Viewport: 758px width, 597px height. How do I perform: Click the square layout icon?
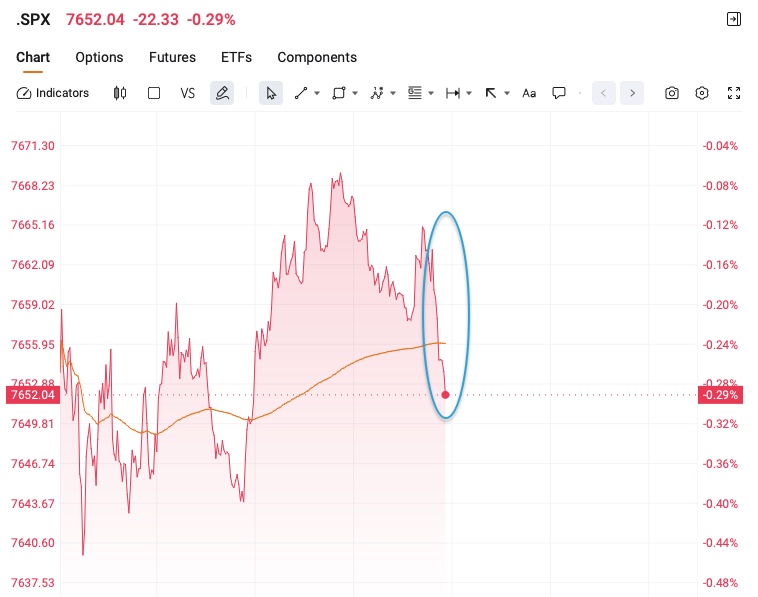point(154,93)
